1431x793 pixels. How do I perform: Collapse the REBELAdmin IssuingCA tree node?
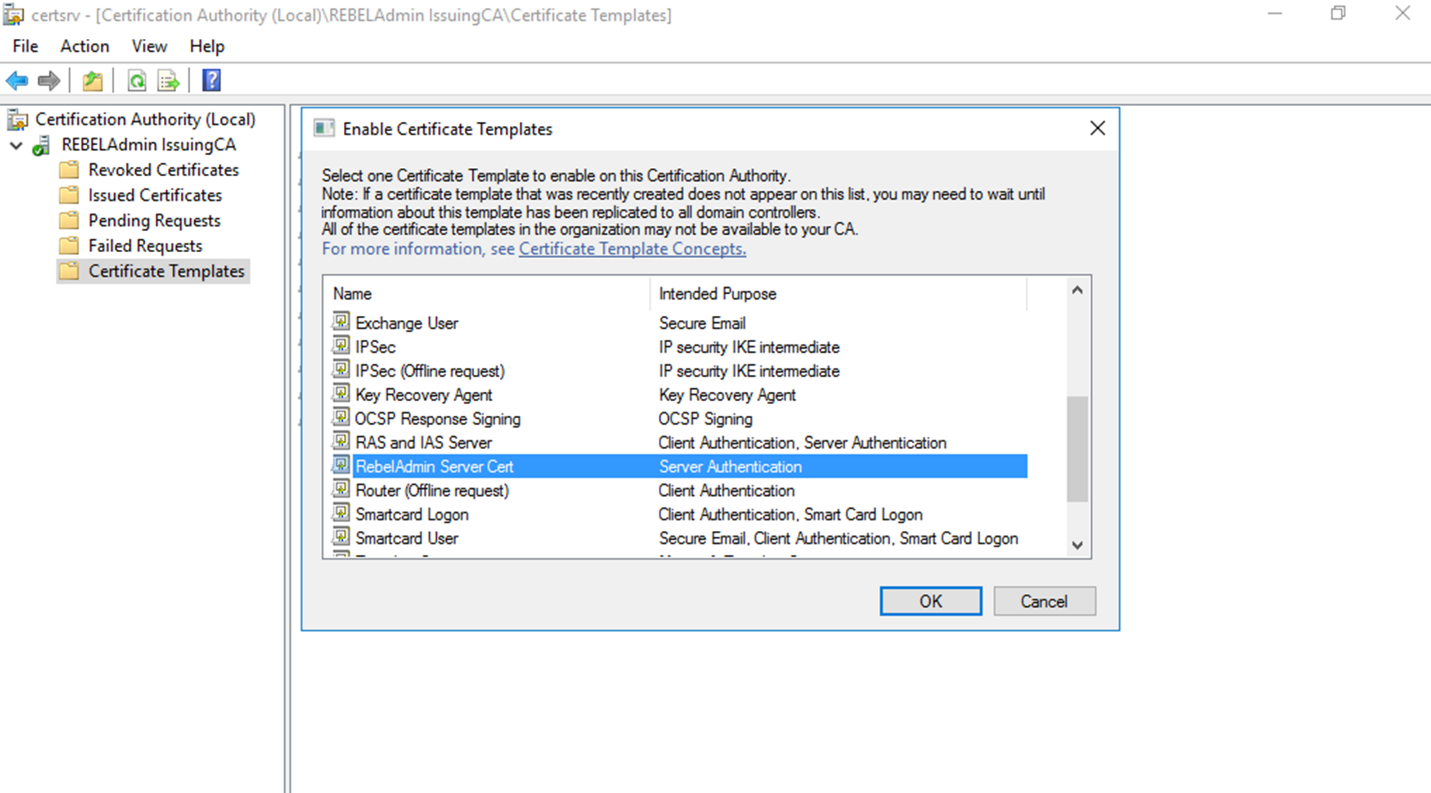coord(17,145)
